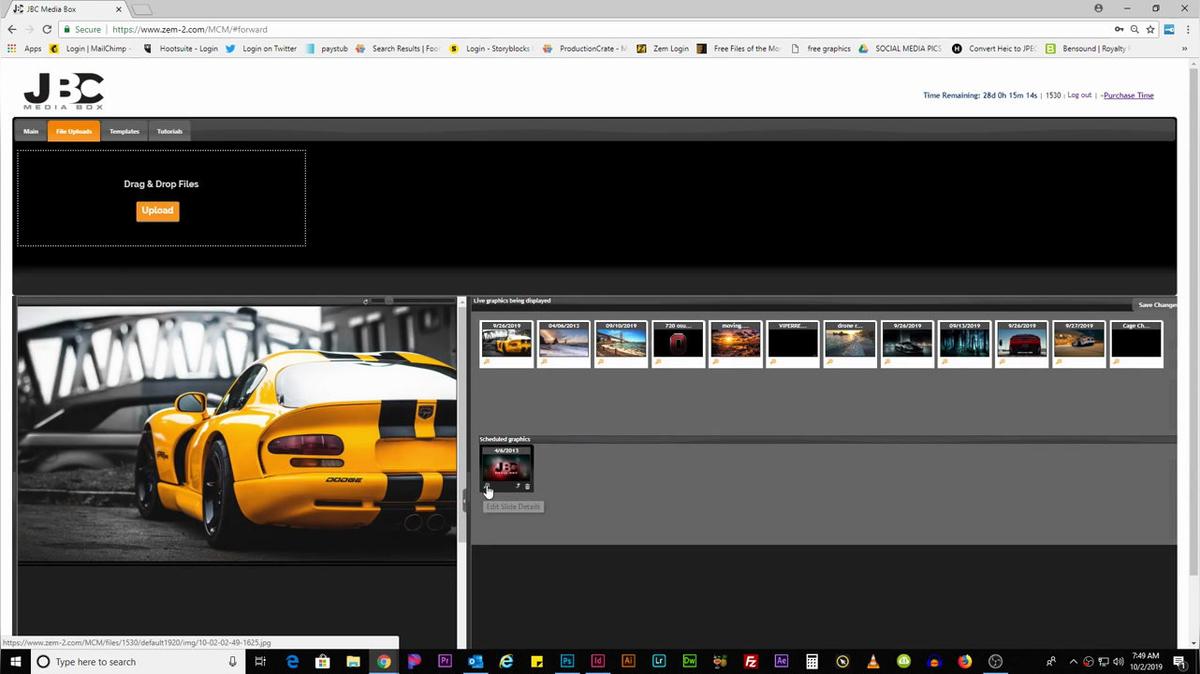Viewport: 1200px width, 674px height.
Task: Click the edit slide details icon on scheduled graphic
Action: (x=487, y=487)
